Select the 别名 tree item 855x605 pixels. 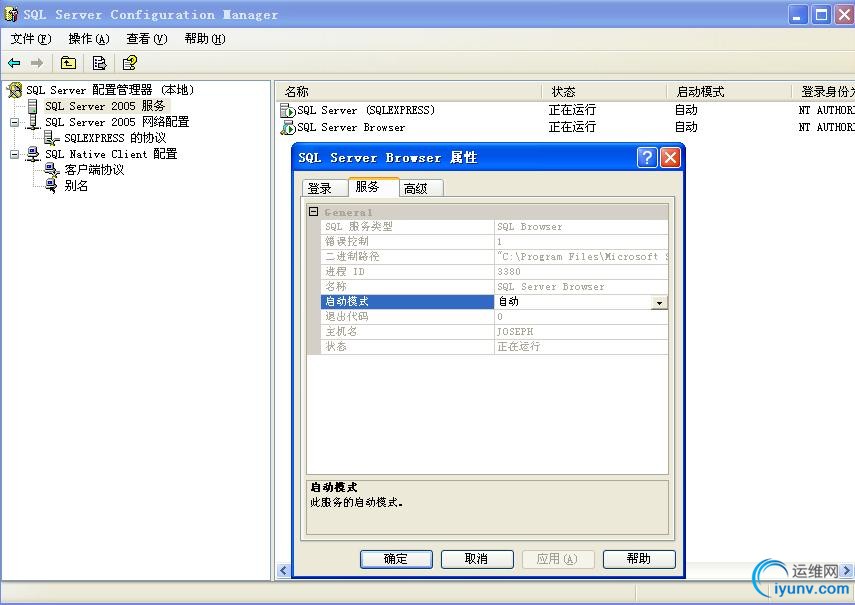[x=76, y=186]
